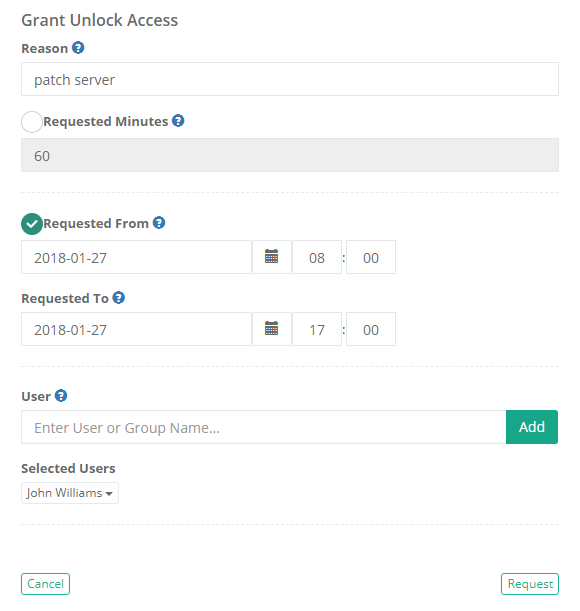The height and width of the screenshot is (611, 580).
Task: Click the Requested To label text
Action: click(x=65, y=298)
